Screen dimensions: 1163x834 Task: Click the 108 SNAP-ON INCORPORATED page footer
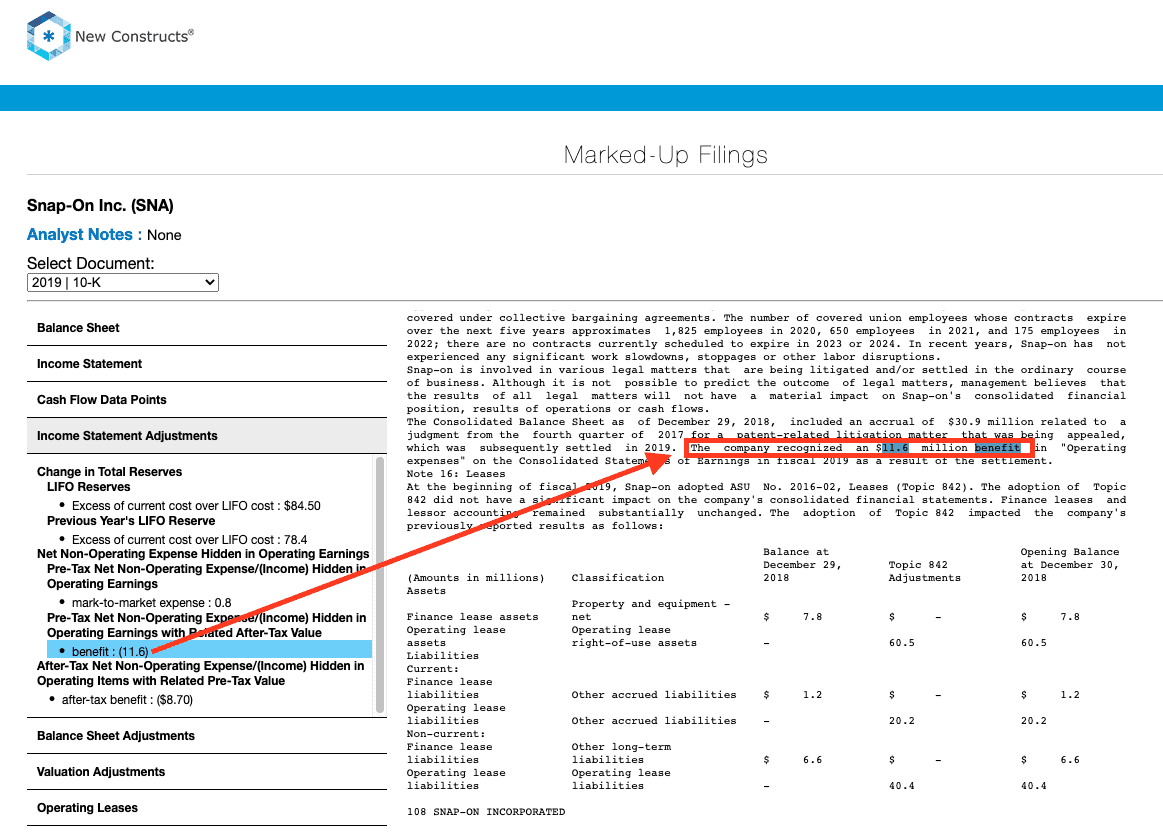click(x=486, y=812)
